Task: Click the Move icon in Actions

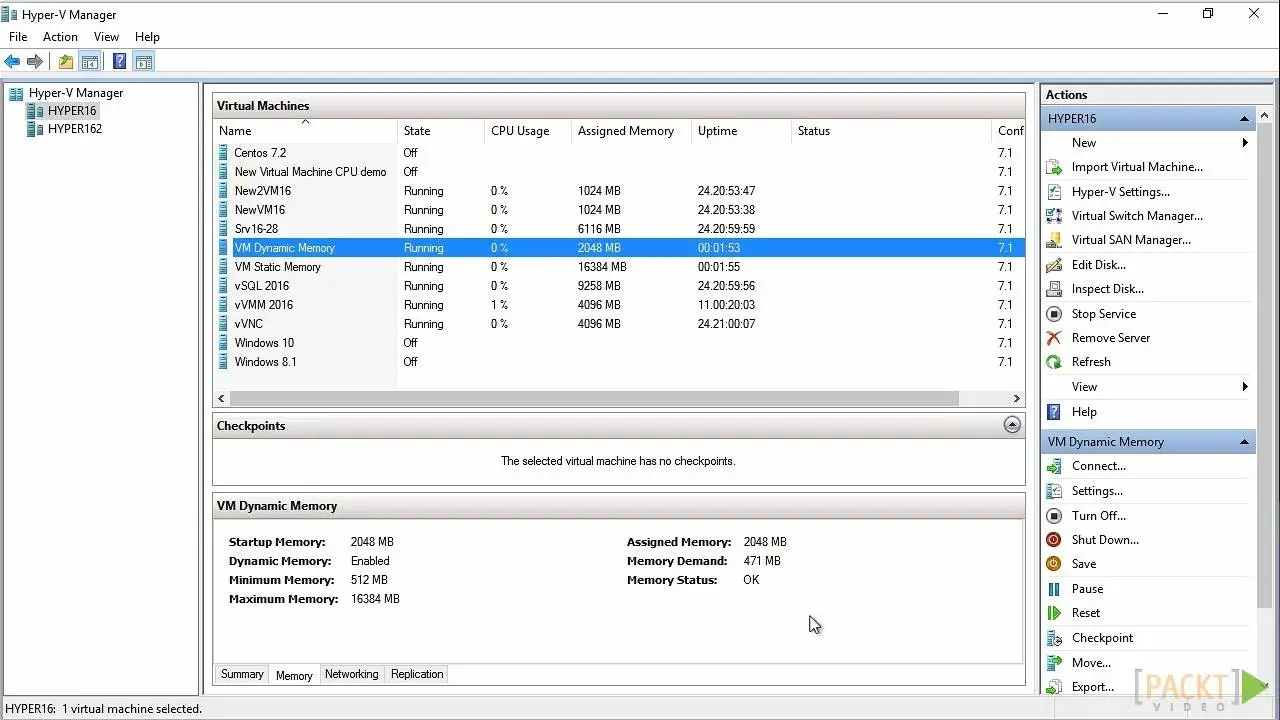Action: (1053, 663)
